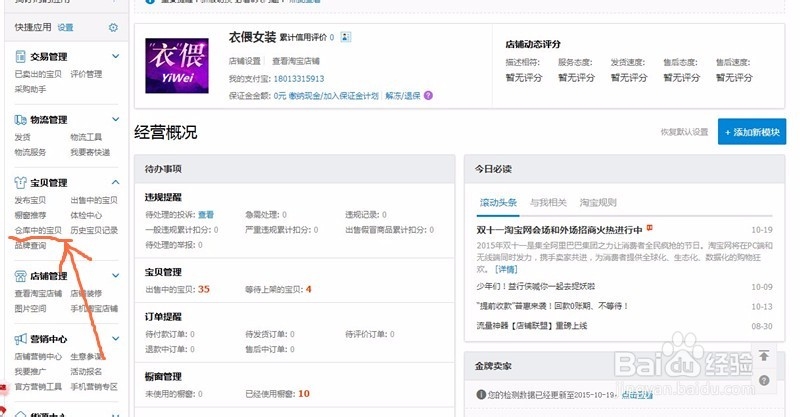The height and width of the screenshot is (417, 800).
Task: Toggle the 物流管理 section chevron
Action: click(x=116, y=119)
